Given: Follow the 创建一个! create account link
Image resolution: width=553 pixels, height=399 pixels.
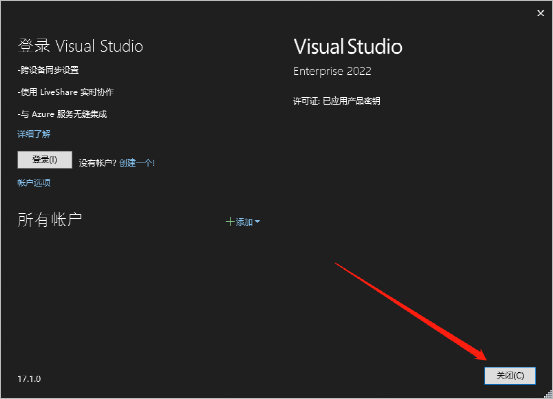Looking at the screenshot, I should (x=137, y=163).
